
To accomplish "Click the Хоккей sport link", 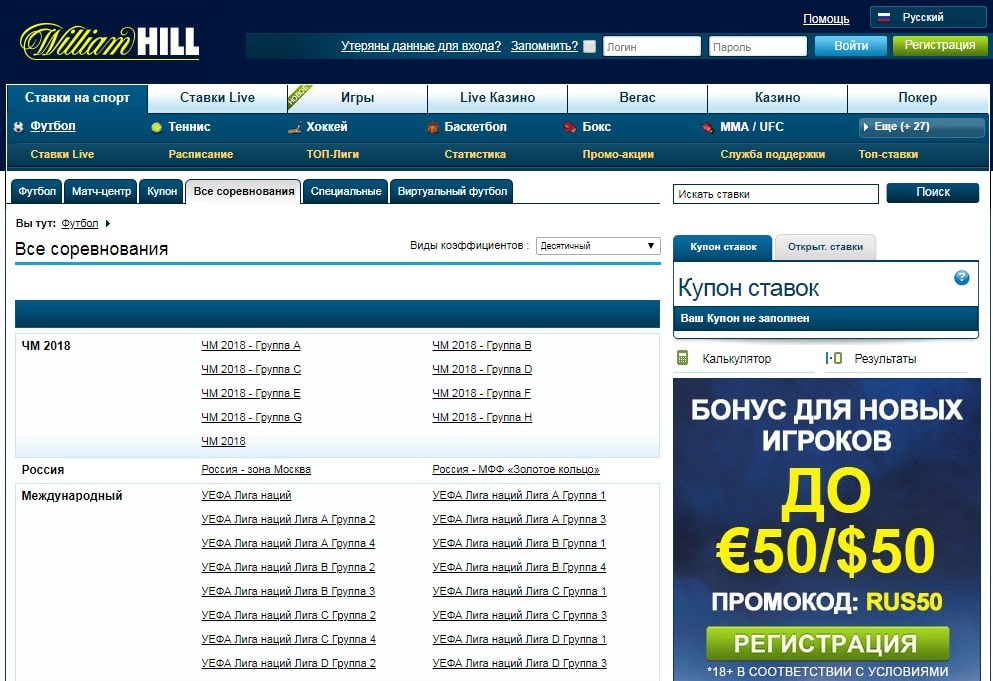I will 327,127.
